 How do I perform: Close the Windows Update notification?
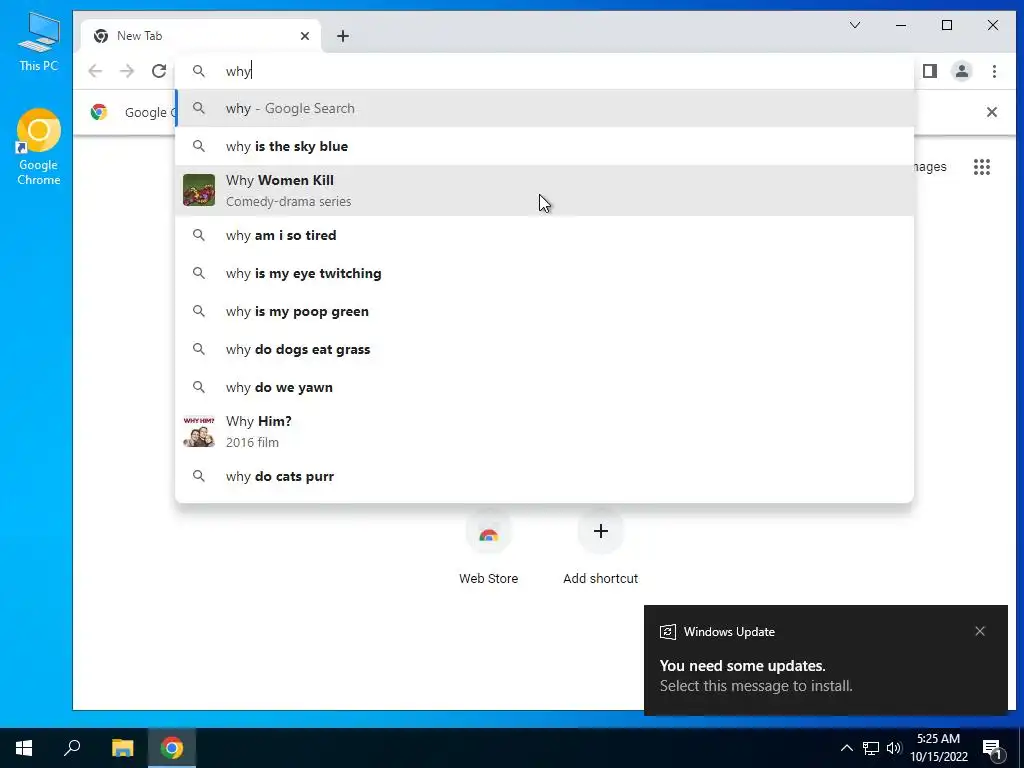tap(980, 631)
